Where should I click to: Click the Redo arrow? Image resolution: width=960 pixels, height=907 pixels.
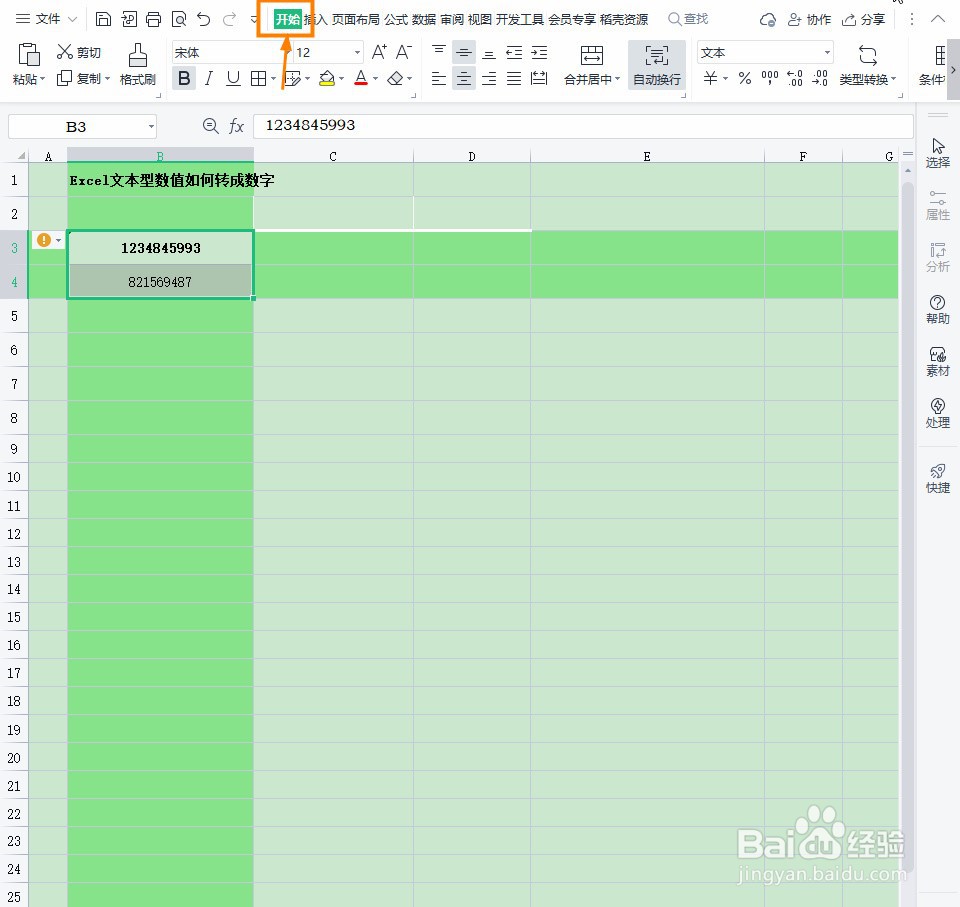230,20
